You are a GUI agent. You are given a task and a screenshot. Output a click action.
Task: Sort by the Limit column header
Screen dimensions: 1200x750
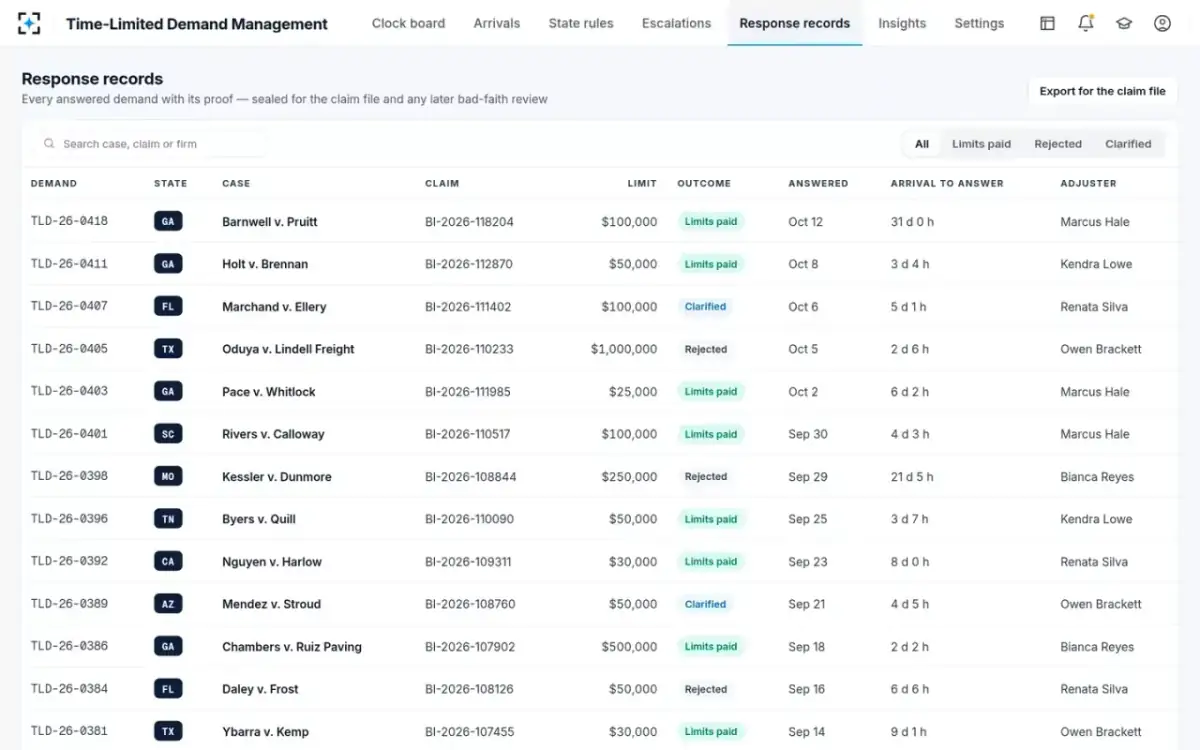click(642, 184)
